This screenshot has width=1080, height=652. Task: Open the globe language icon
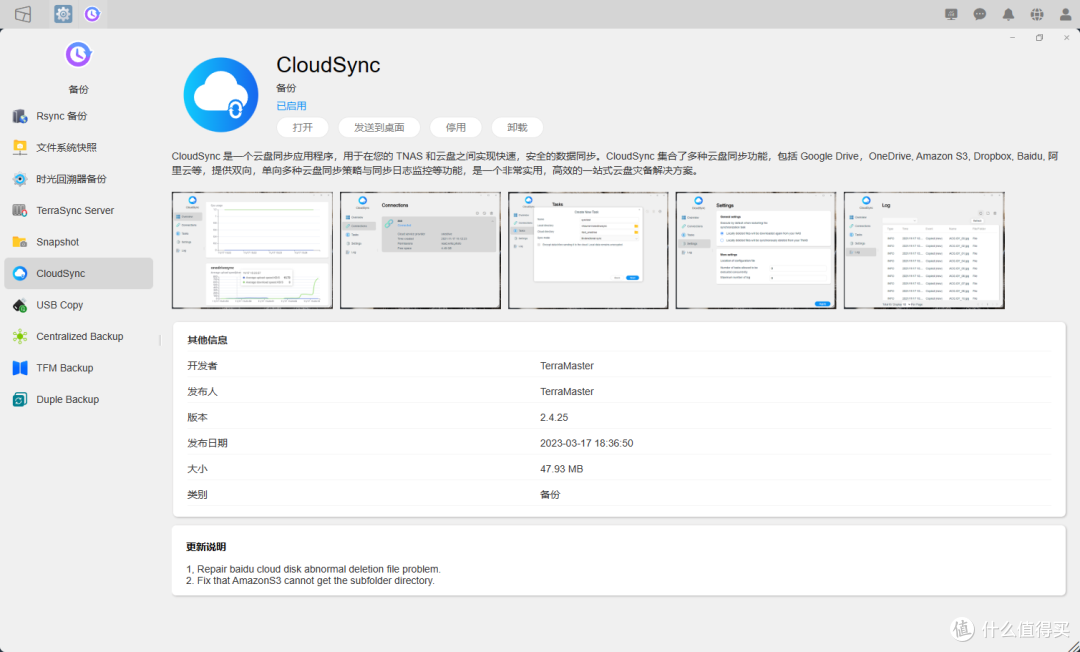[1037, 14]
